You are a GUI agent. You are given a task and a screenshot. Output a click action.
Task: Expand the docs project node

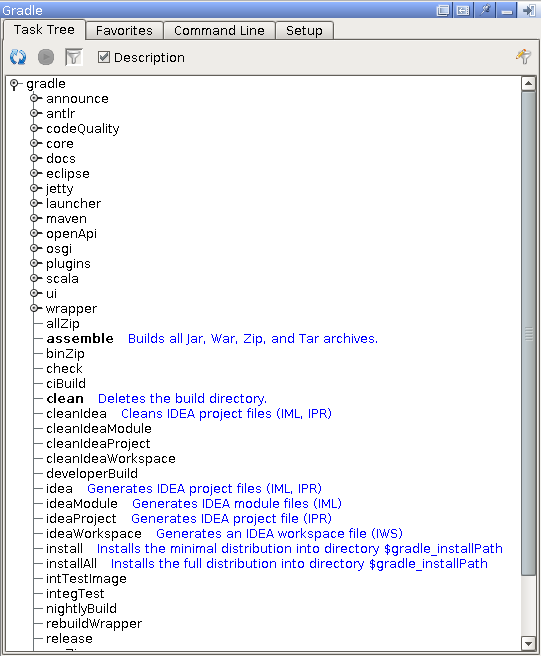tap(34, 159)
